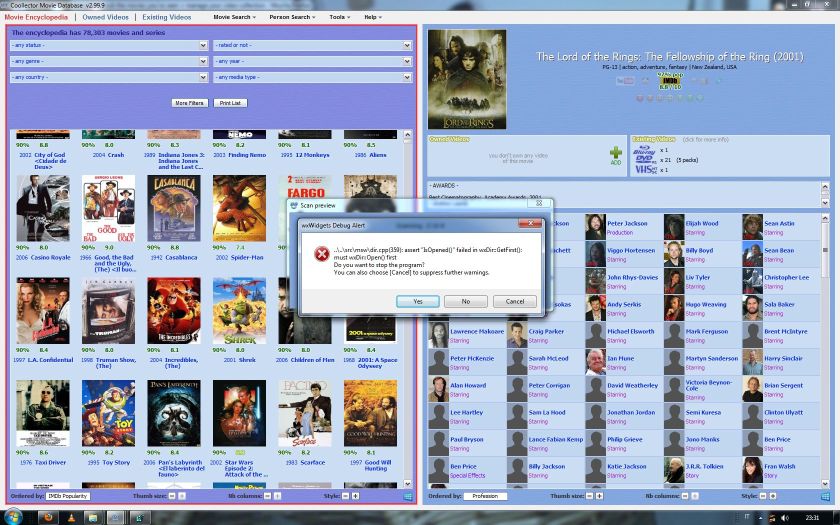
Task: Click minus next to movie list Style
Action: point(346,496)
